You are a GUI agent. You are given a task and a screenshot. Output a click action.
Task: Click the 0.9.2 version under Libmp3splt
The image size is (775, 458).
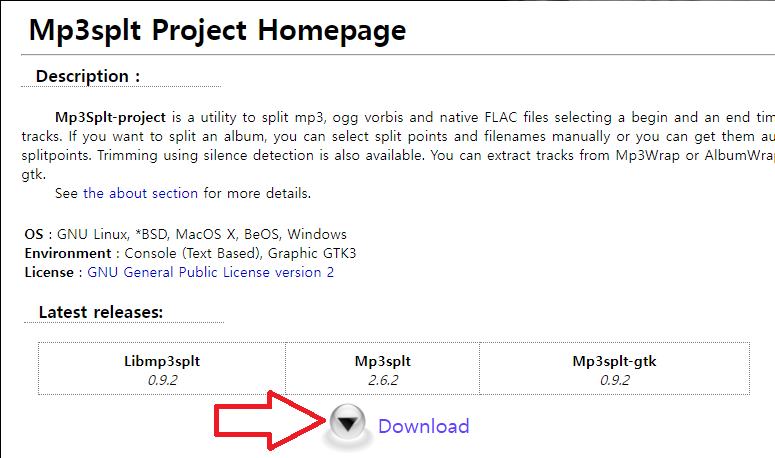(x=162, y=379)
